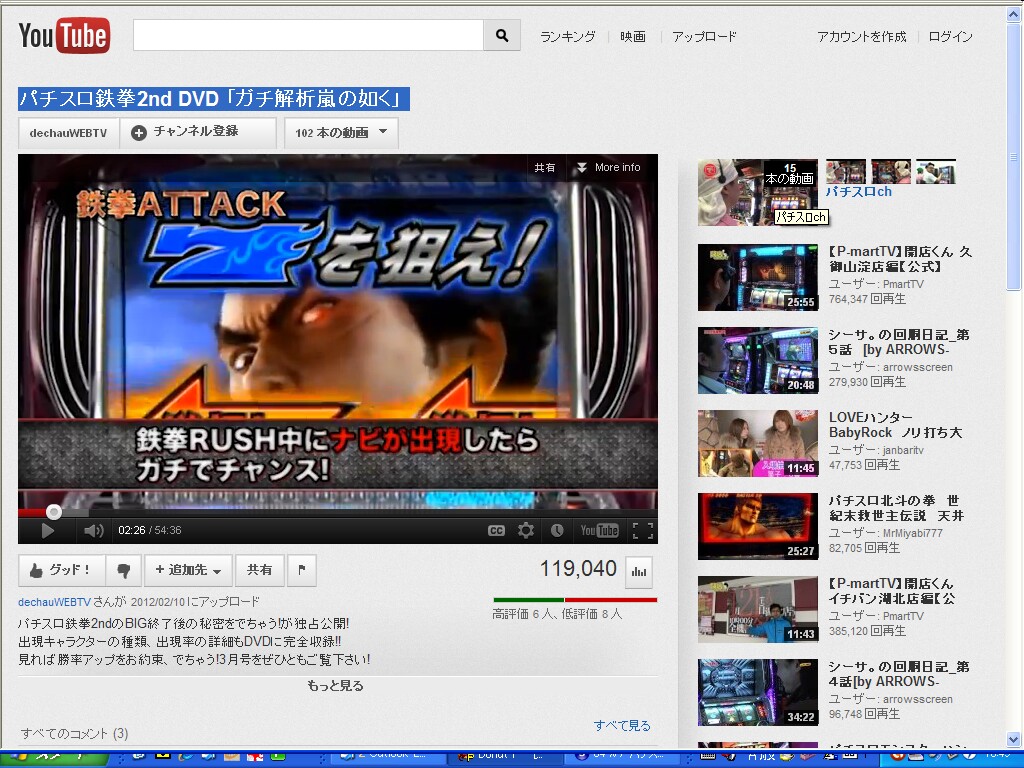Click the page scrollbar up arrow
Screen dimensions: 1024x768
[x=1014, y=14]
